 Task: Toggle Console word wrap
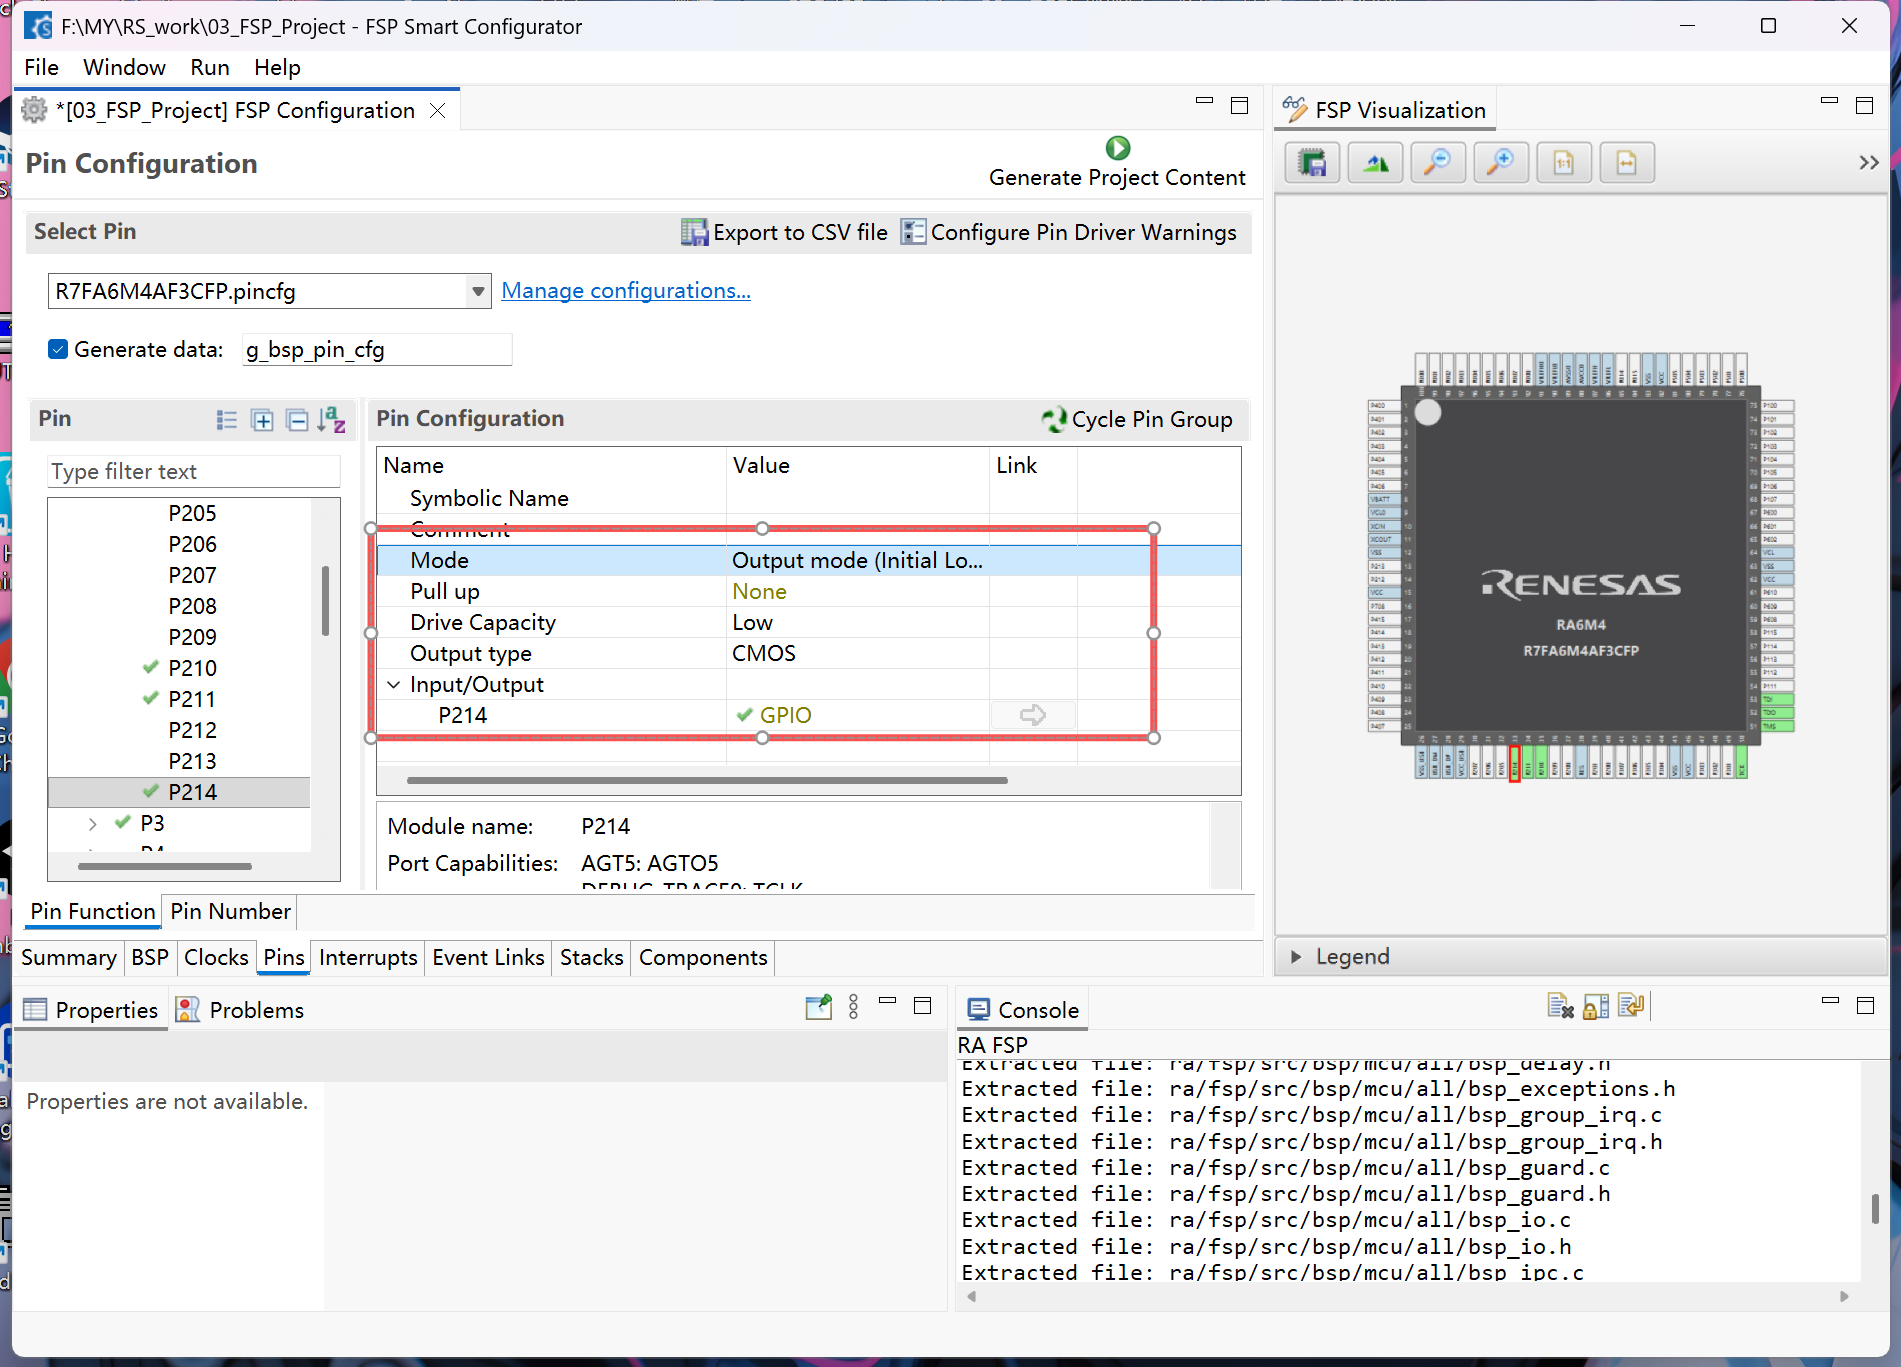[1631, 1005]
